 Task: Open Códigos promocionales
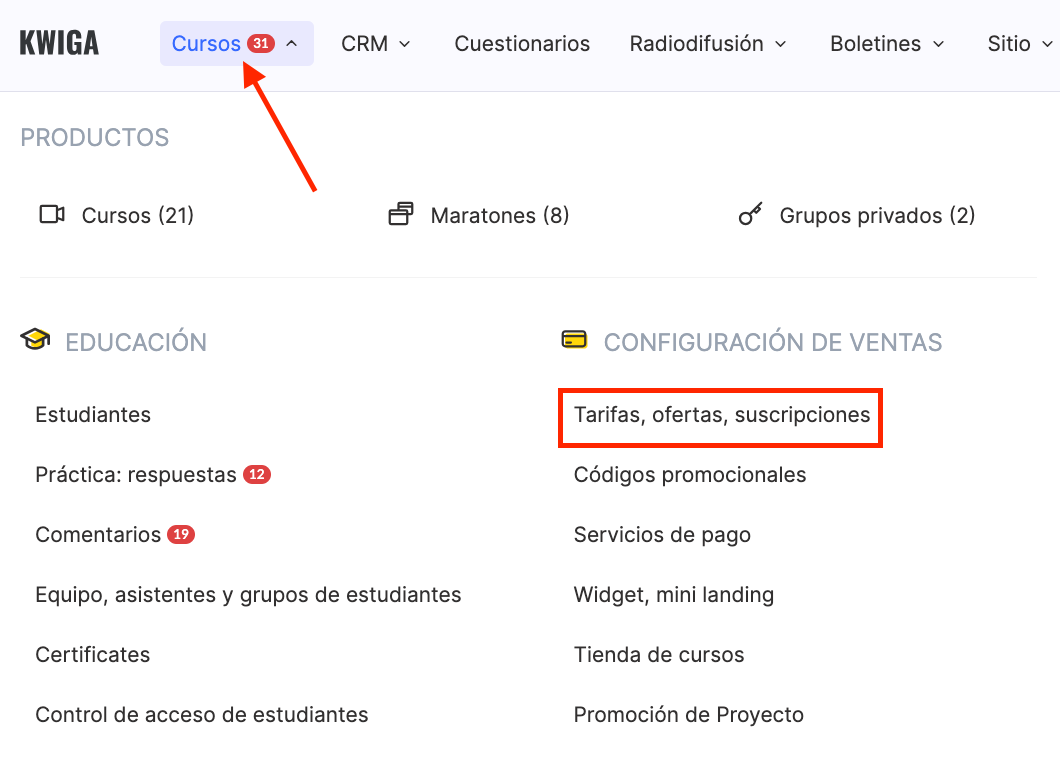[x=690, y=475]
